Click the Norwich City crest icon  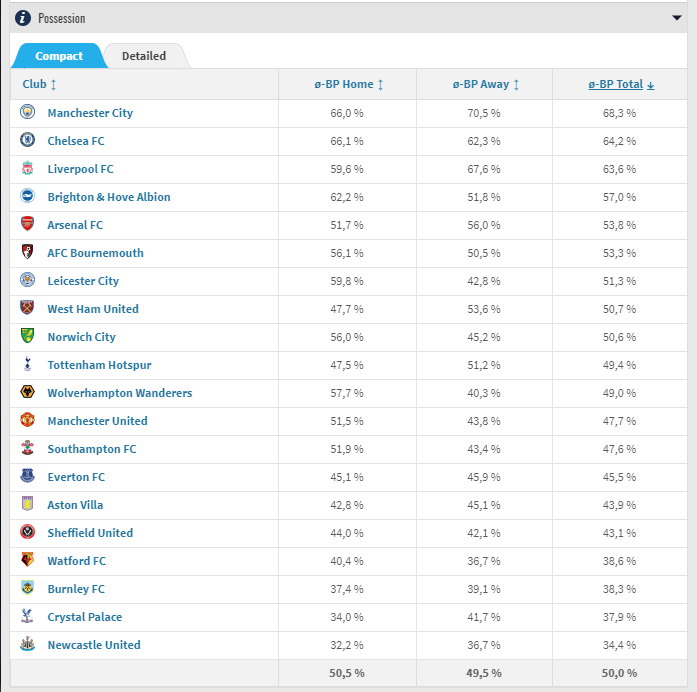tap(28, 336)
